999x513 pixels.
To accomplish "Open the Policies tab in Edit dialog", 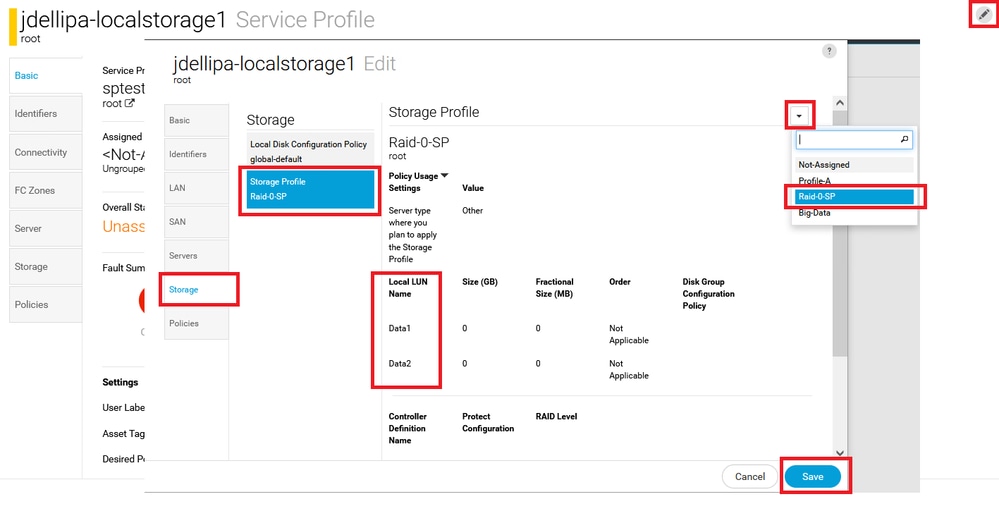I will [196, 323].
